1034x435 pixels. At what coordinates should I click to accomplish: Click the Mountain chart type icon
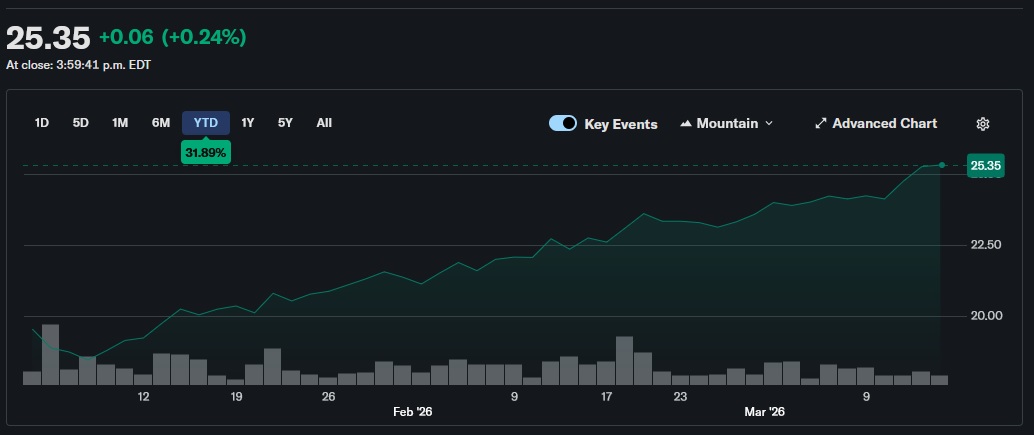click(686, 124)
